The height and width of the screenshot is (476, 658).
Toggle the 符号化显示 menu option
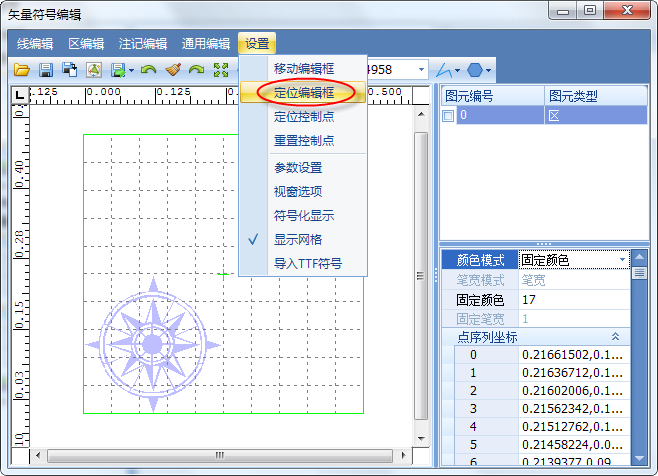303,215
